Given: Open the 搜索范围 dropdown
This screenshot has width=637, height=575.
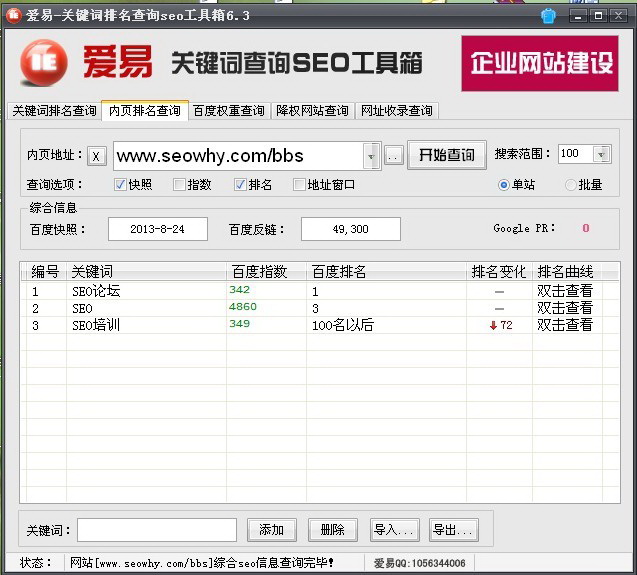Looking at the screenshot, I should coord(601,154).
